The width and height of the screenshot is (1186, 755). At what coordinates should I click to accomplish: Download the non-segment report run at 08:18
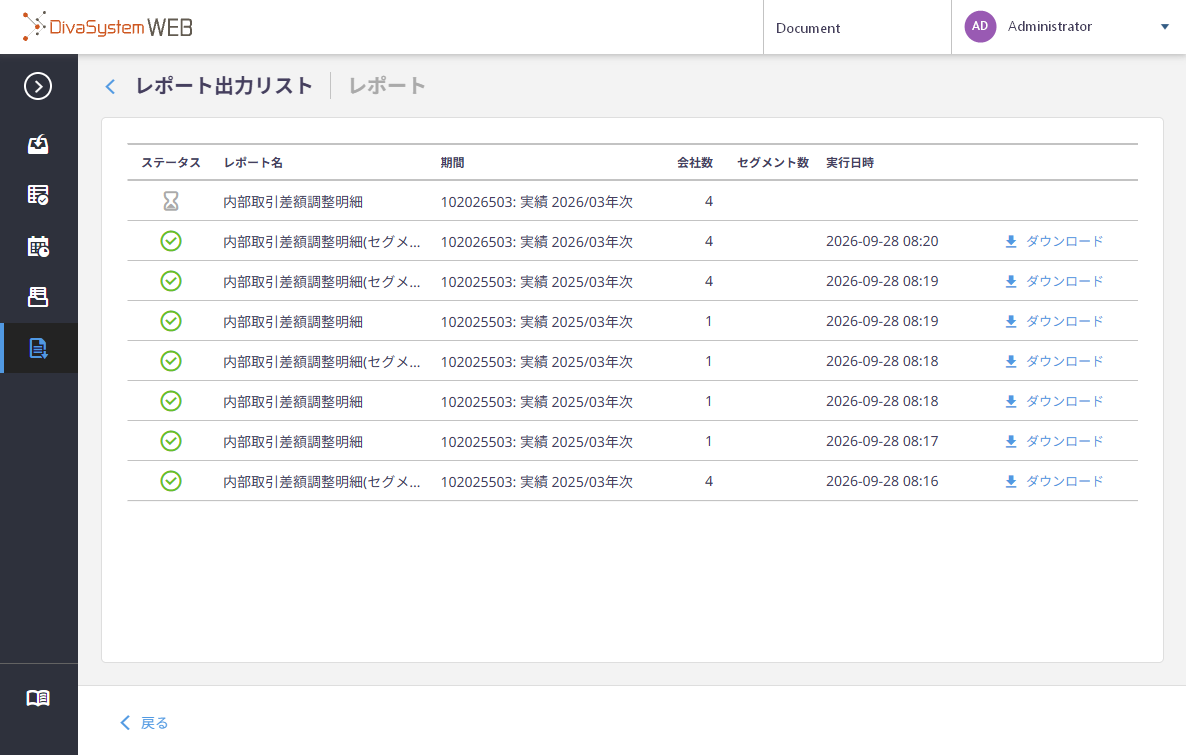click(x=1054, y=401)
